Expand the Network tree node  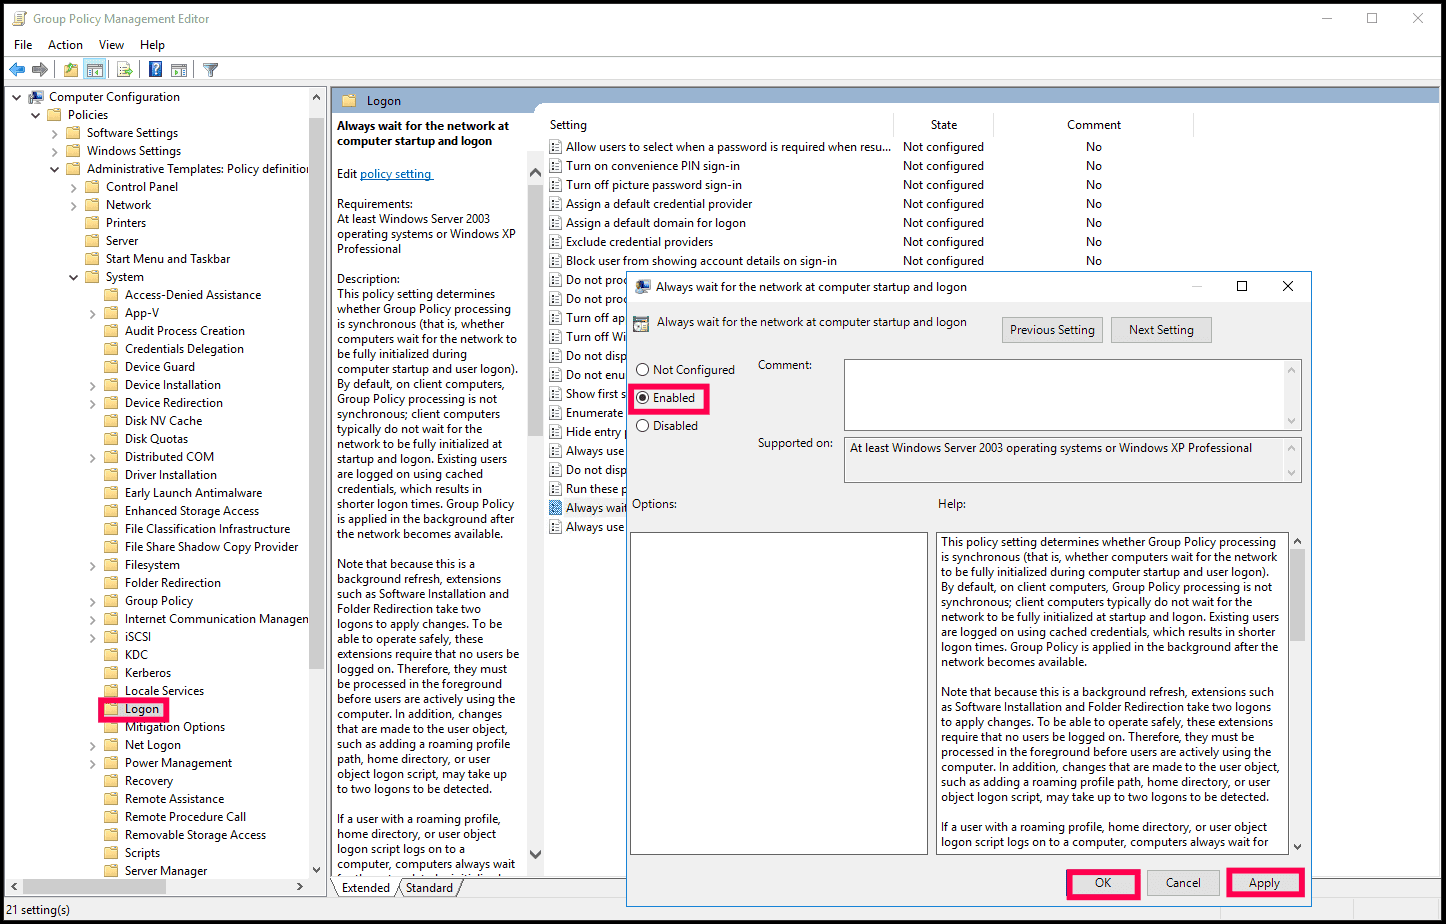[74, 205]
